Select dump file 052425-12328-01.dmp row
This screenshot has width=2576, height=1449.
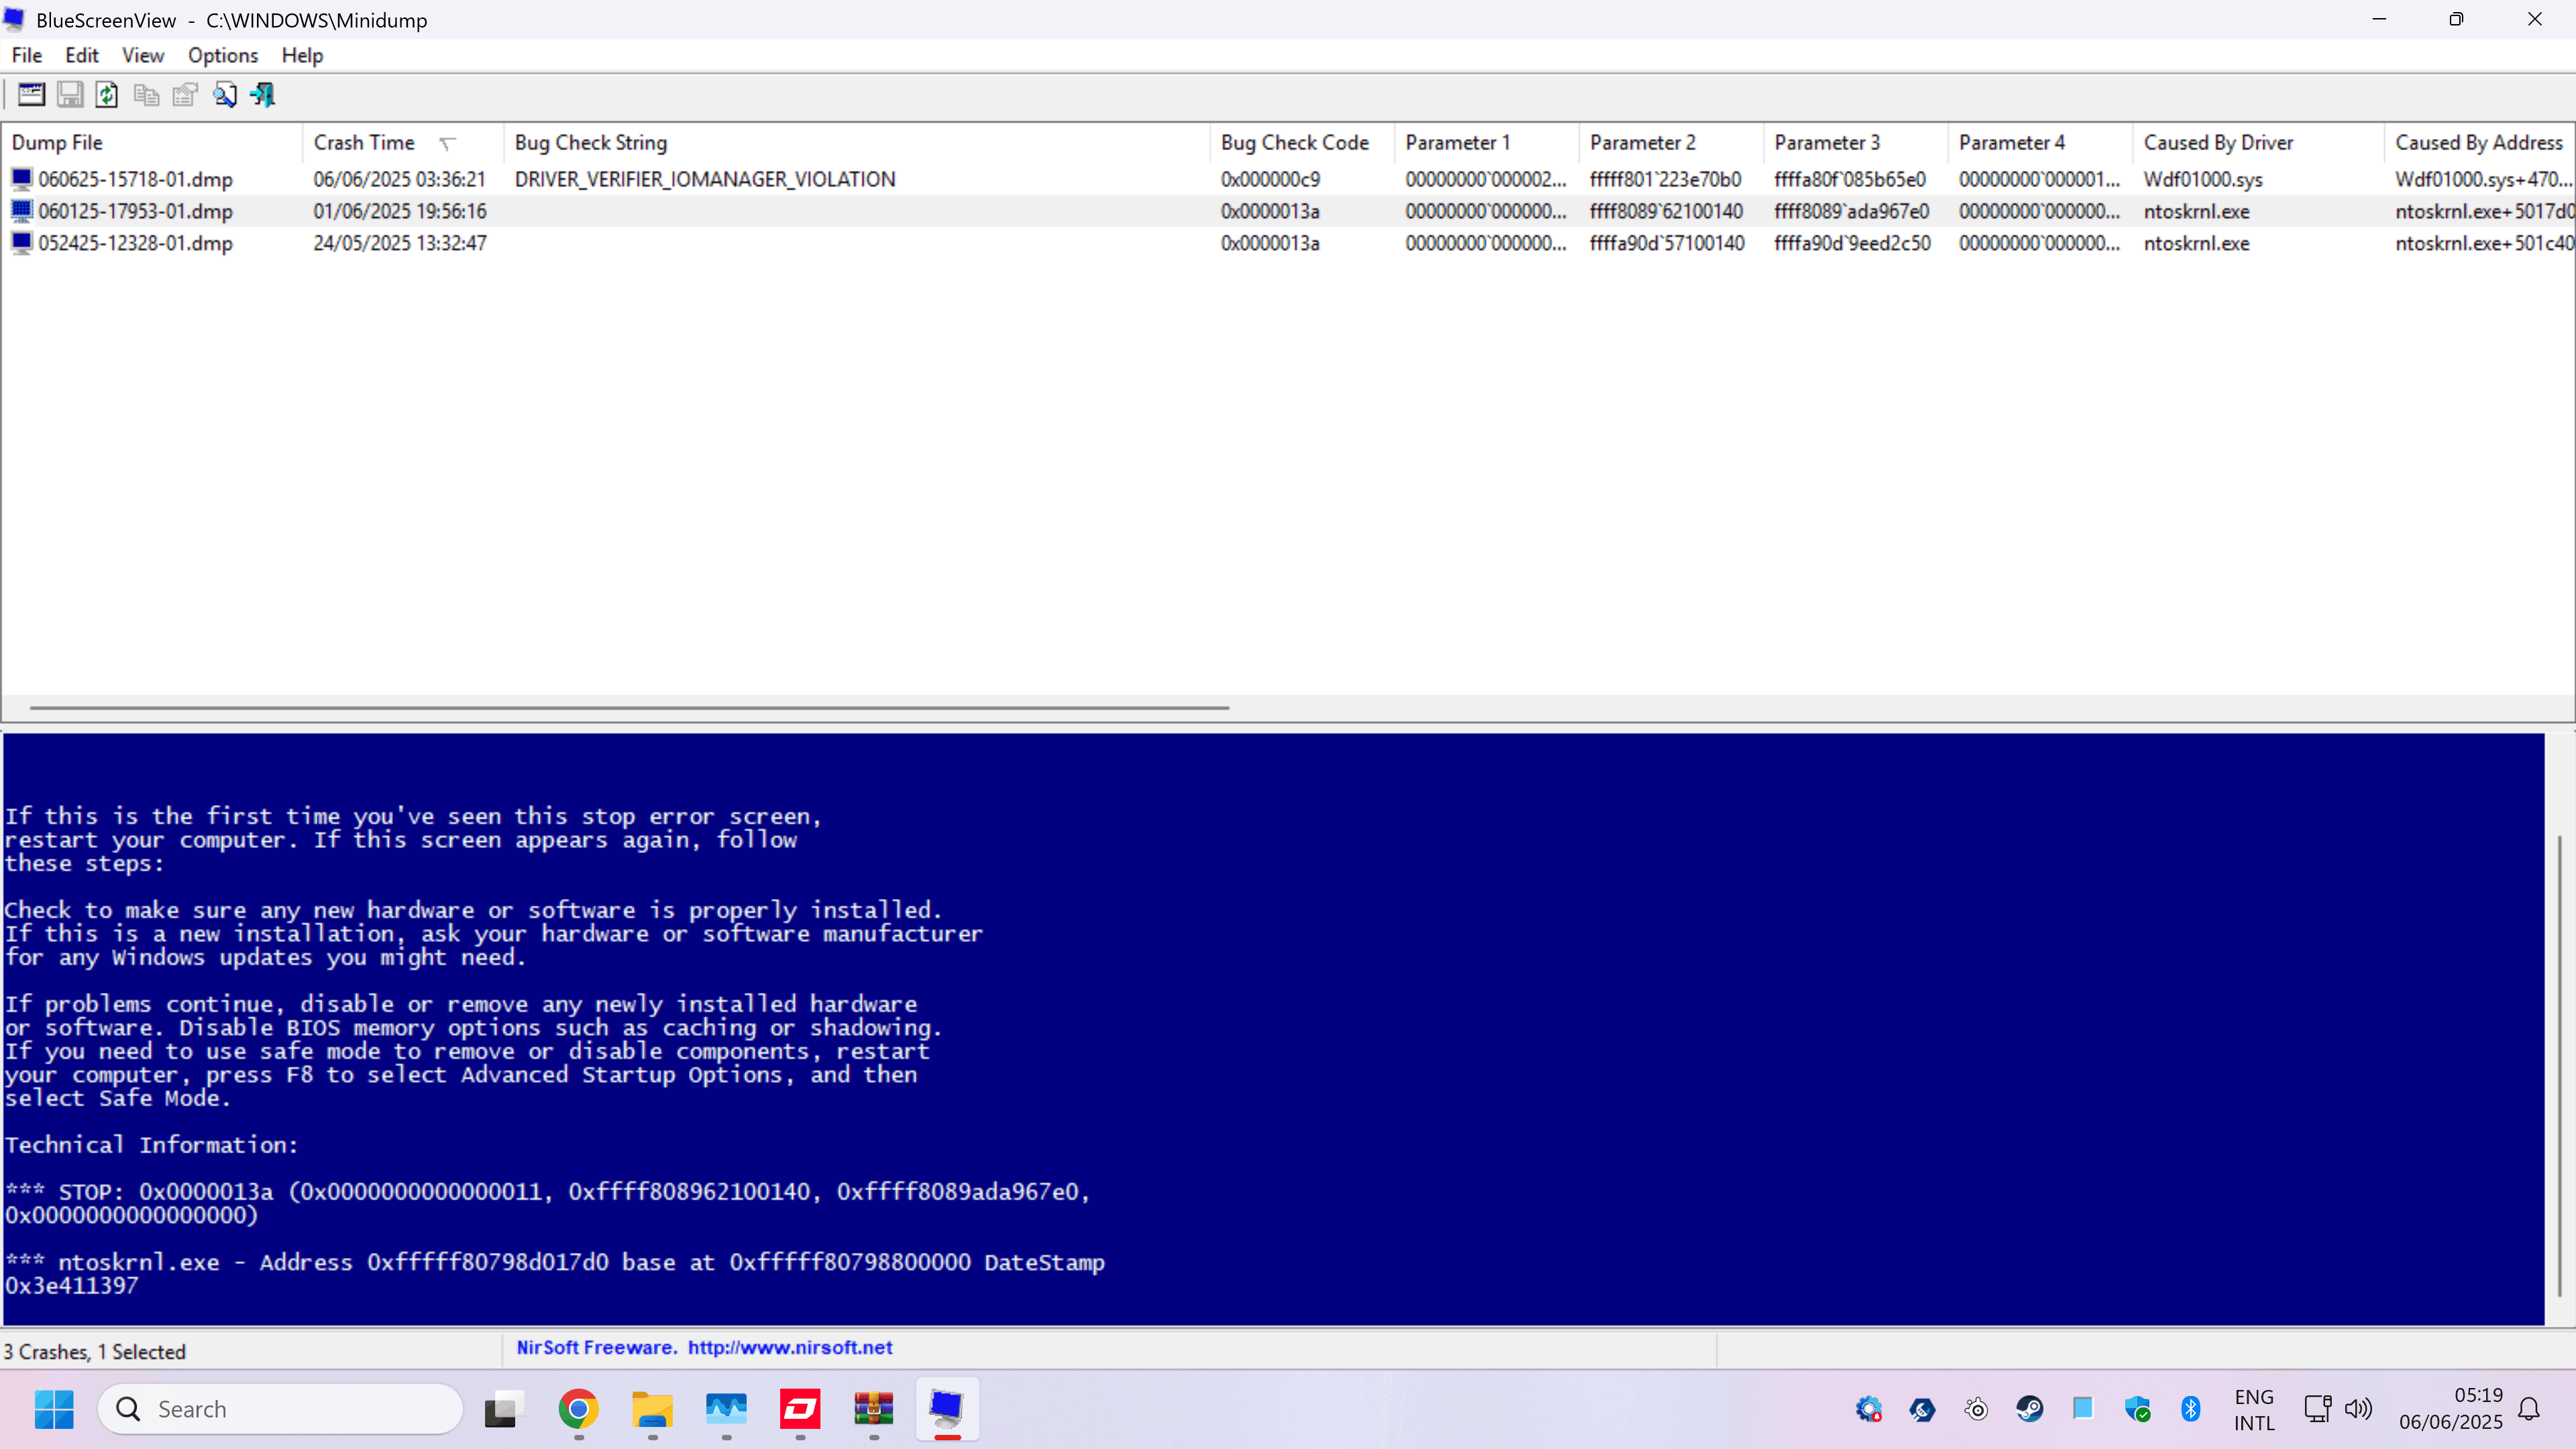135,244
